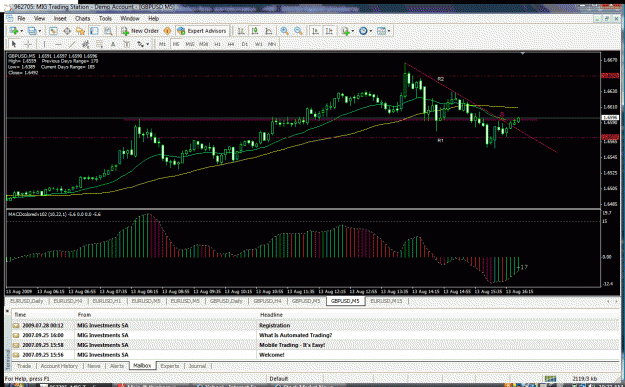Screen dimensions: 625x387
Task: Expand the Templates dropdown arrow
Action: point(389,31)
